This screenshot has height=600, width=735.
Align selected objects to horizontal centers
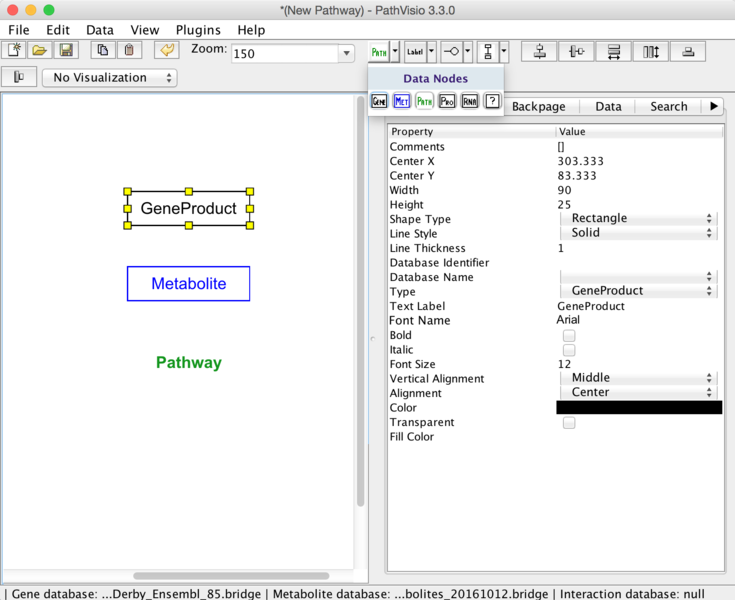[540, 52]
